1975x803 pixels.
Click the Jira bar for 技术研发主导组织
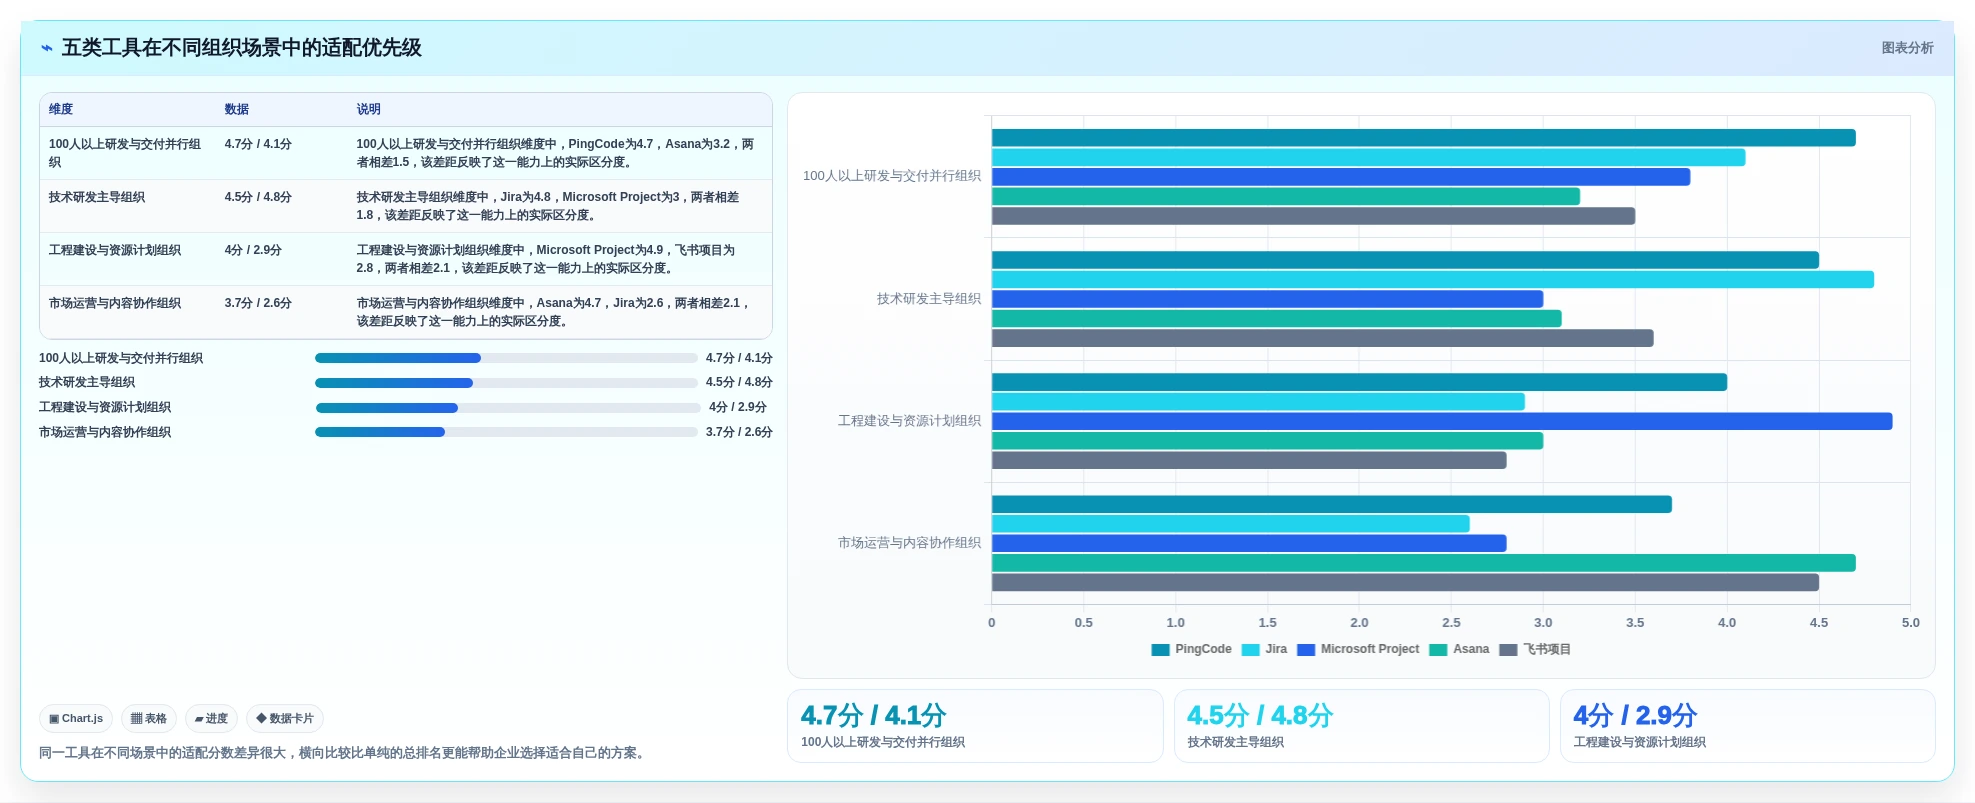1433,280
